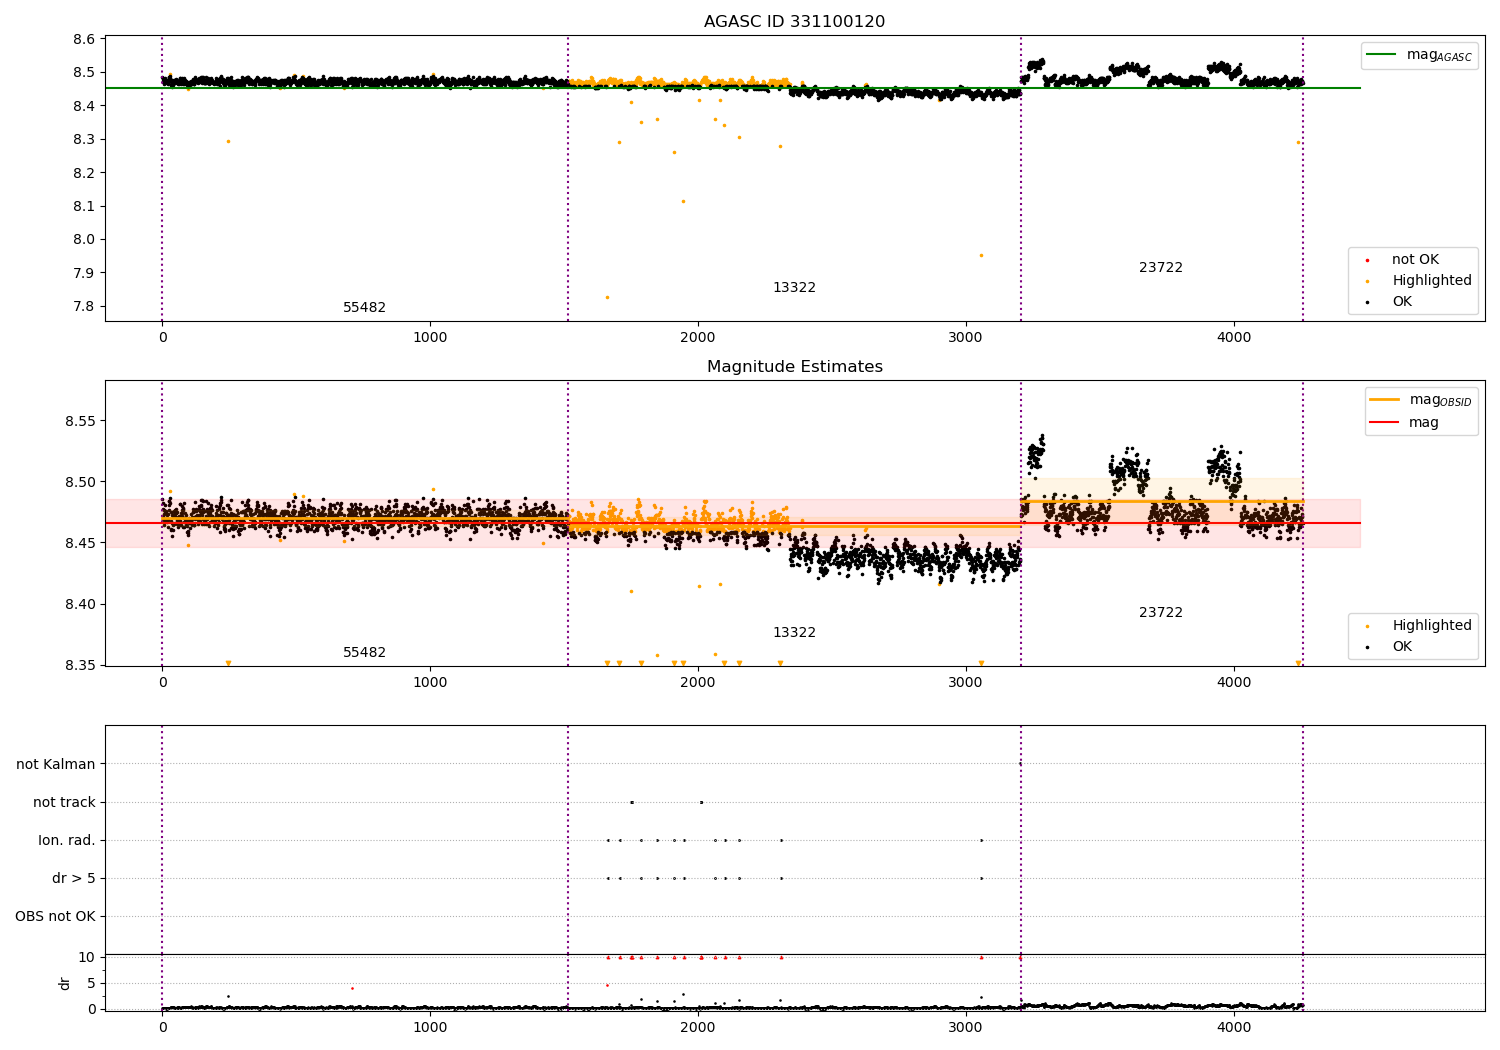Click obsid label 55482 in top plot
1500x1050 pixels.
pyautogui.click(x=364, y=308)
